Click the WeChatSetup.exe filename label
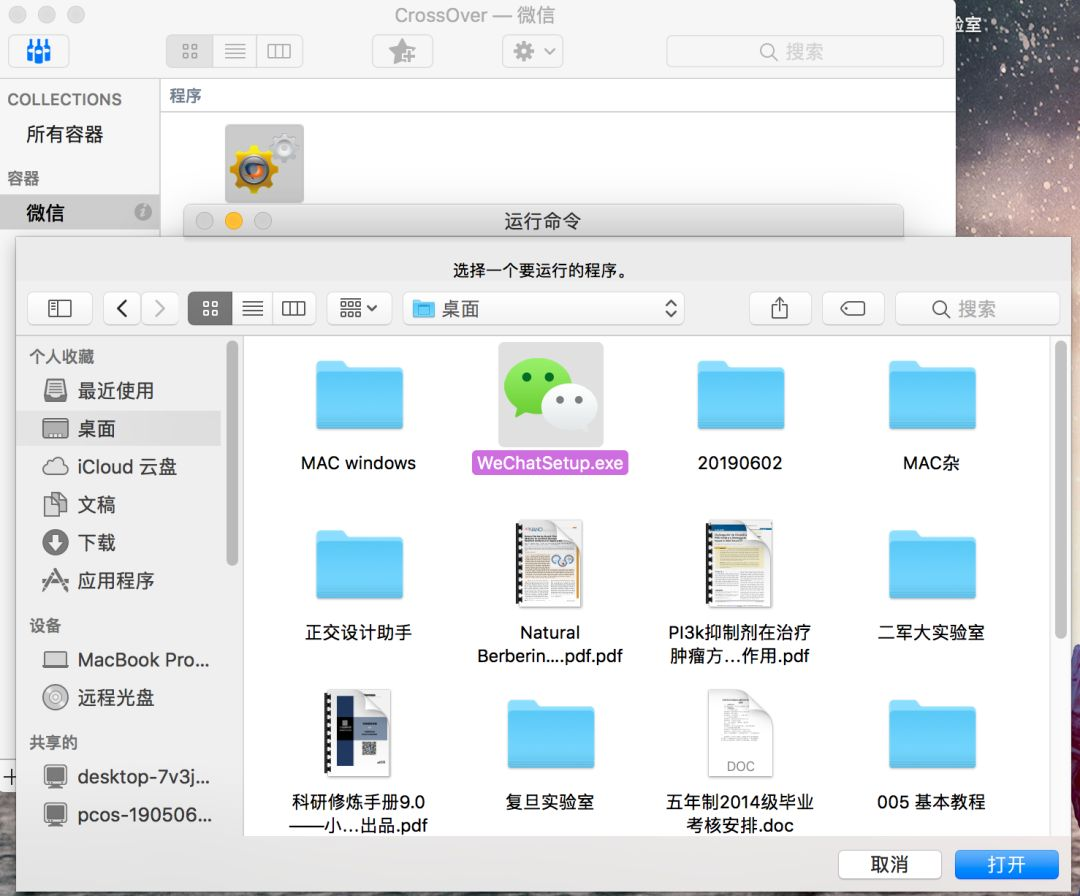This screenshot has width=1080, height=896. click(x=550, y=463)
